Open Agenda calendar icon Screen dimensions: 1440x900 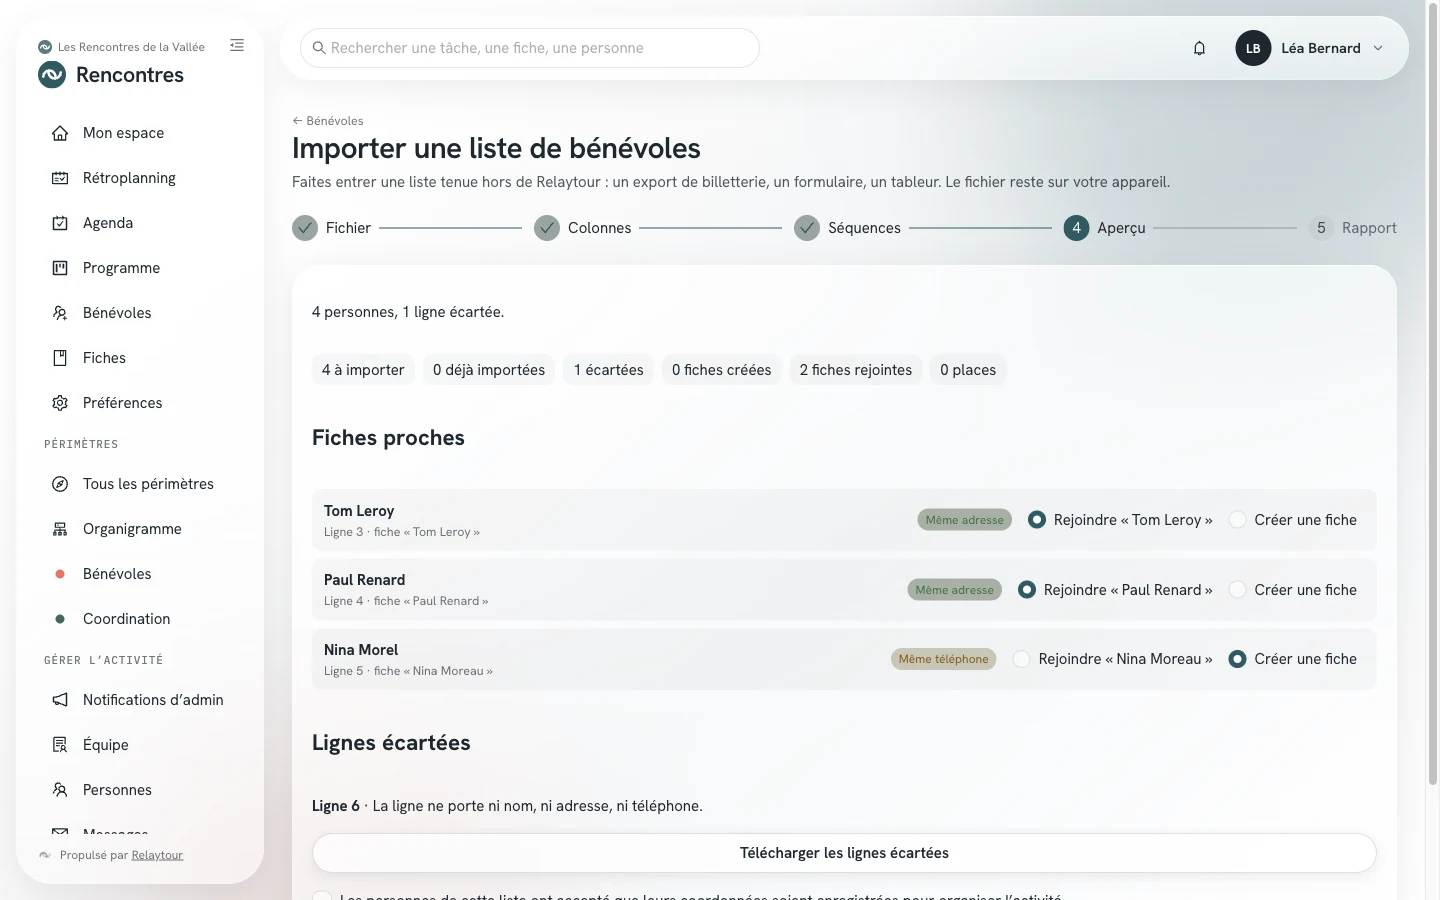tap(60, 223)
